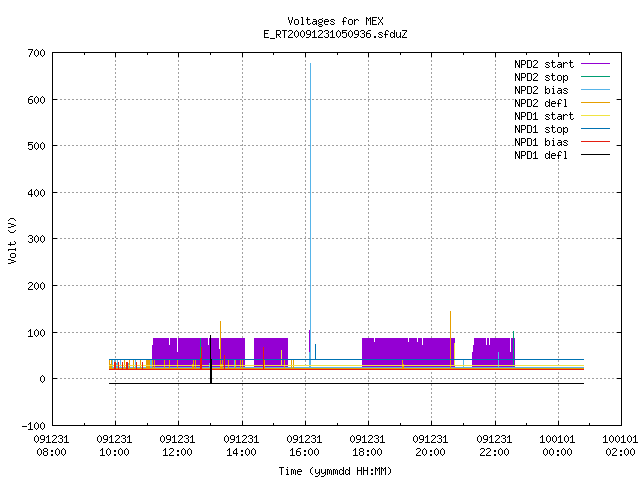640x480 pixels.
Task: Click the green spike near 22:30
Action: coord(513,348)
